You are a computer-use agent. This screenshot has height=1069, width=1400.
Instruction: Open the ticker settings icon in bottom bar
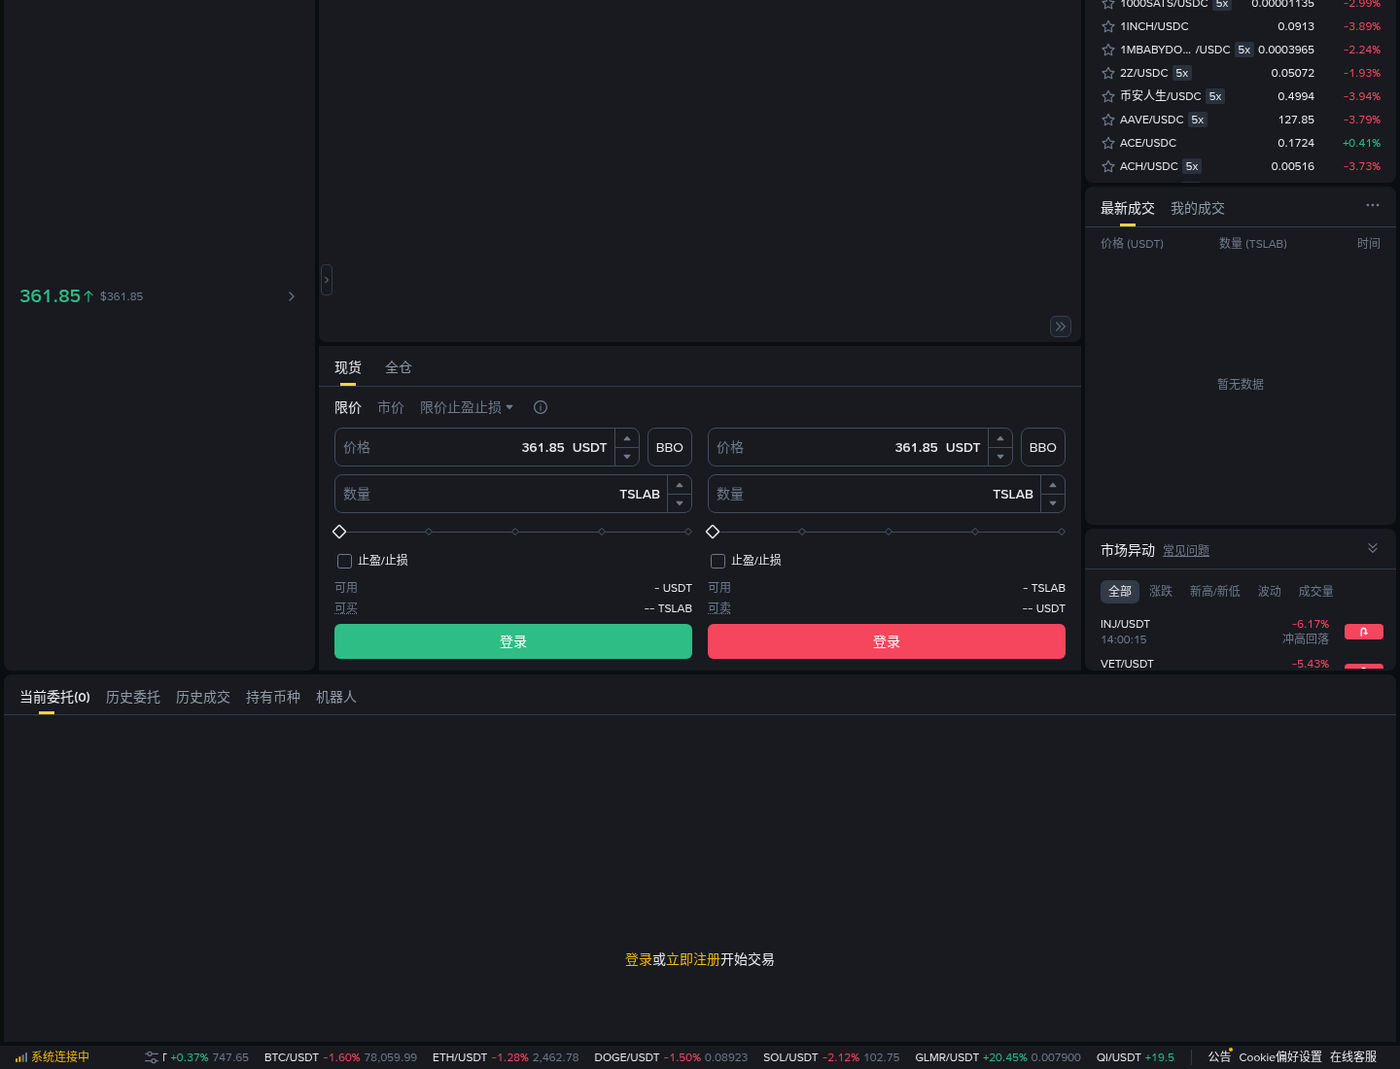coord(152,1057)
